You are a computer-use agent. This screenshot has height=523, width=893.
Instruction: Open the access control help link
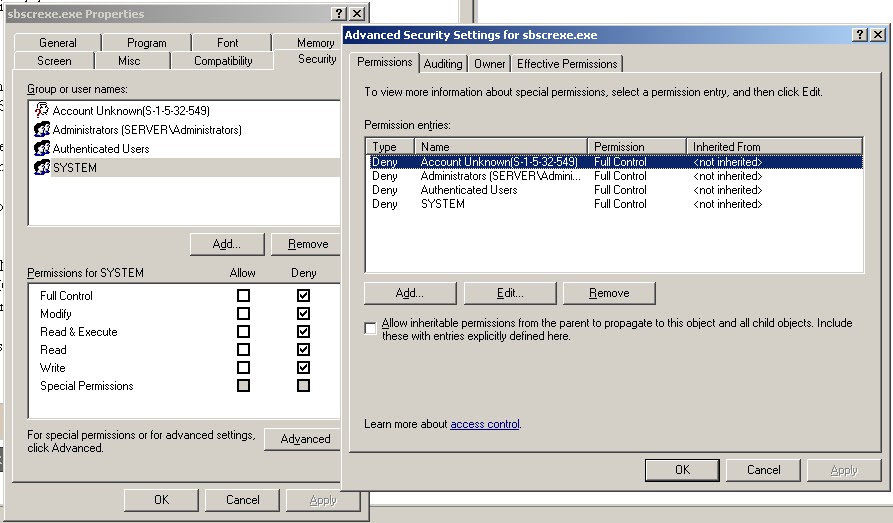coord(485,424)
